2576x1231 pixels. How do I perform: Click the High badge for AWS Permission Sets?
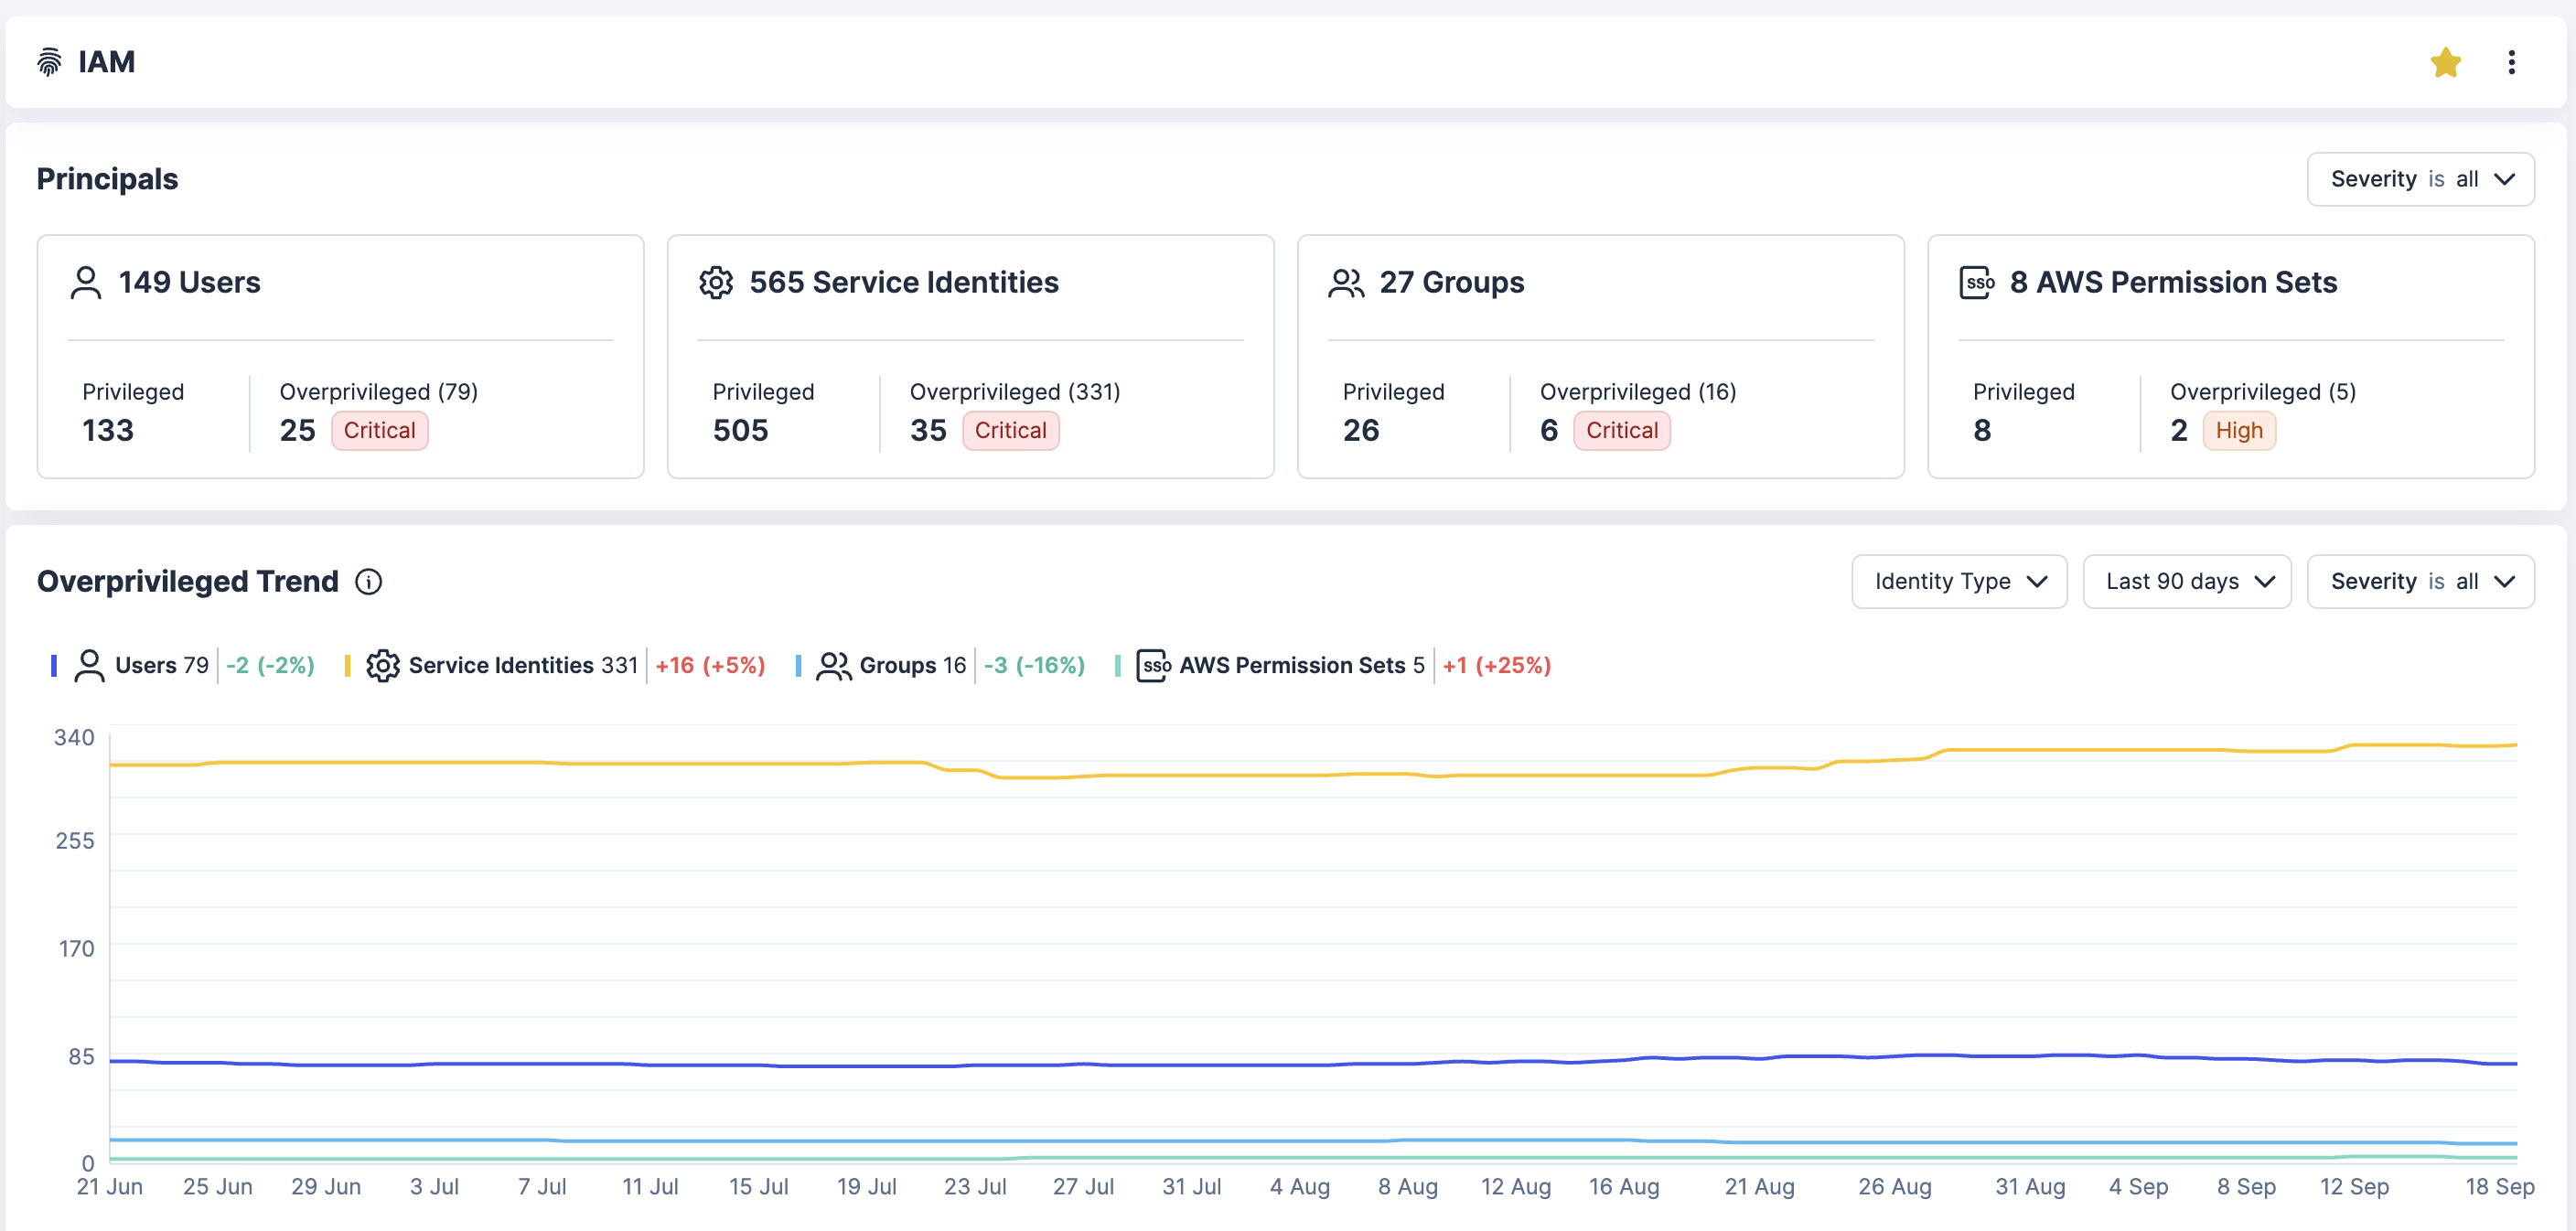[x=2238, y=431]
